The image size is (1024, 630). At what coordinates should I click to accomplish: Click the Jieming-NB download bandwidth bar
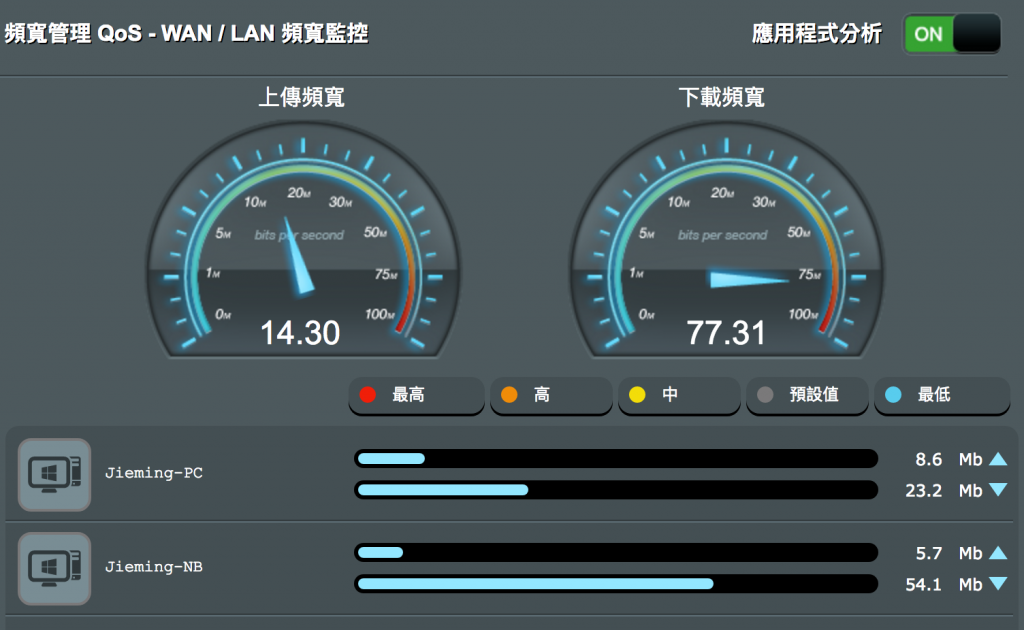click(616, 584)
